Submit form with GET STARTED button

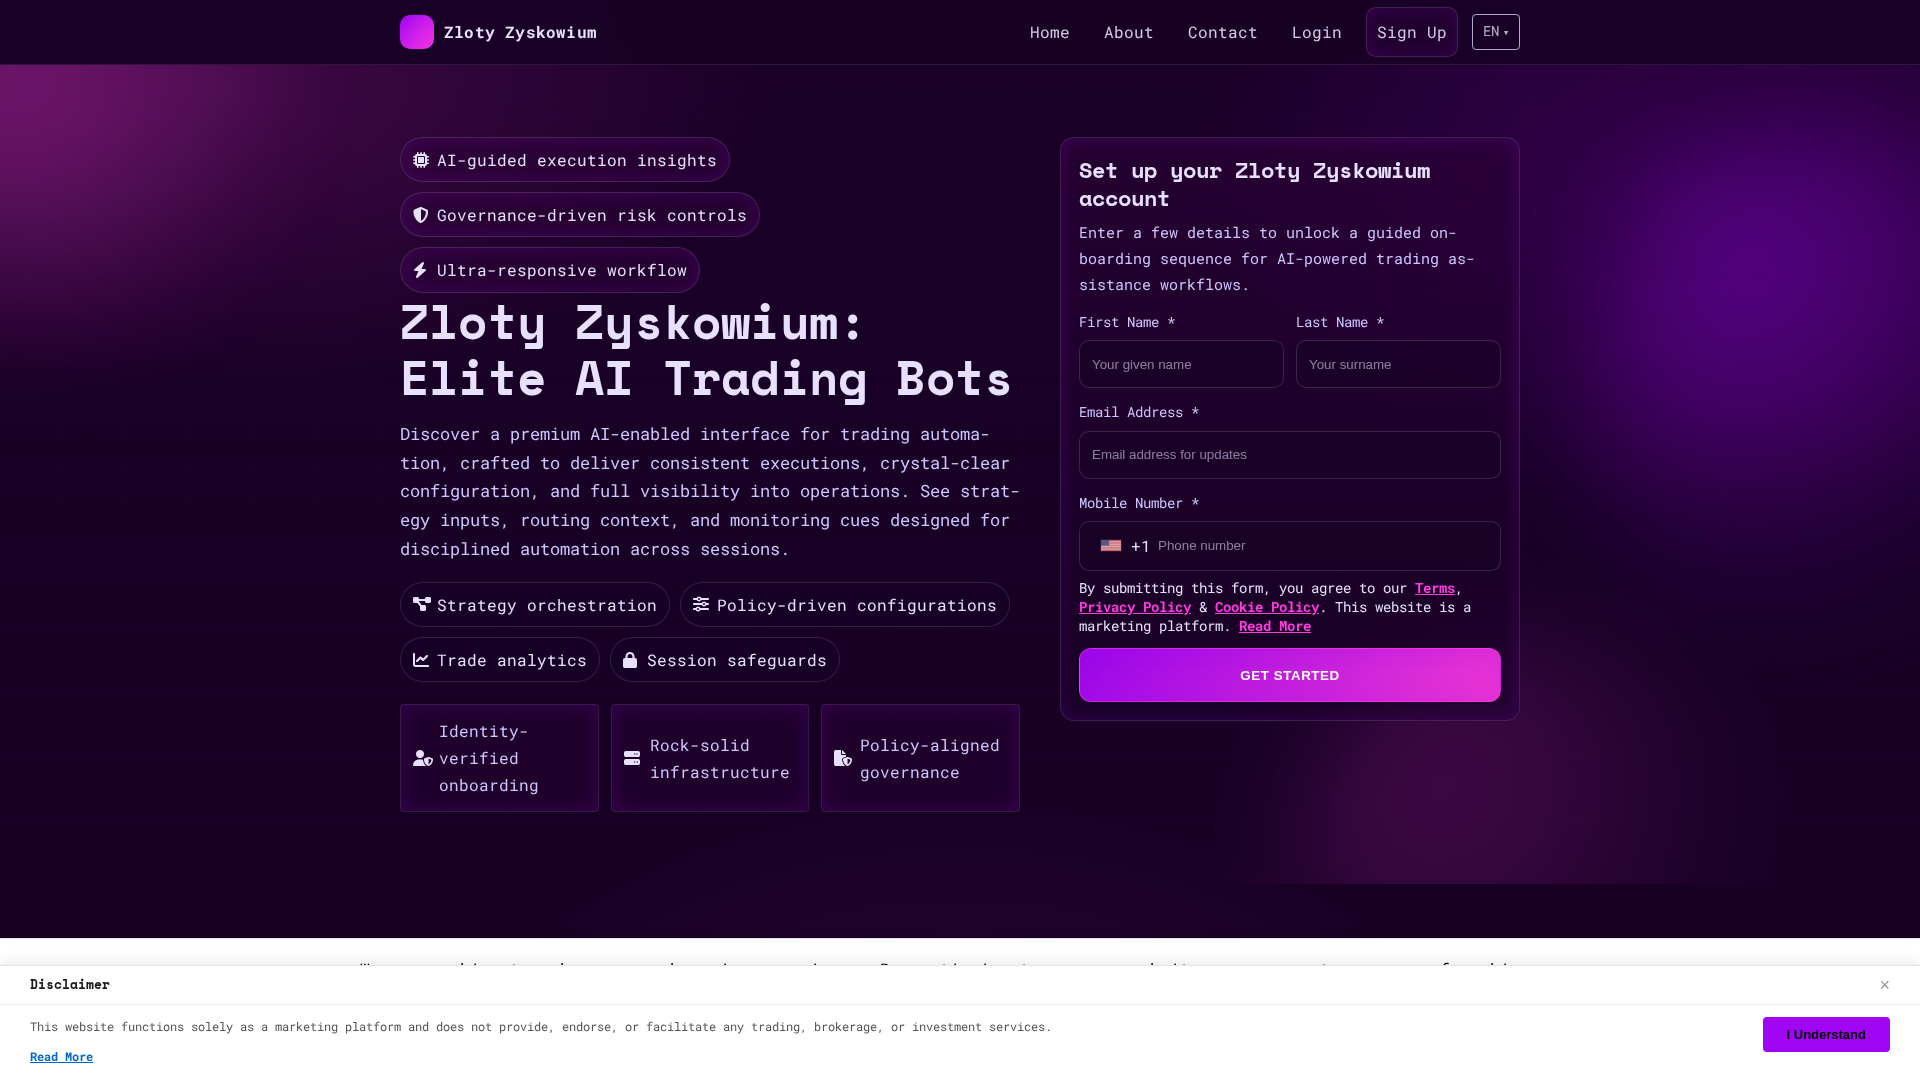[x=1290, y=675]
